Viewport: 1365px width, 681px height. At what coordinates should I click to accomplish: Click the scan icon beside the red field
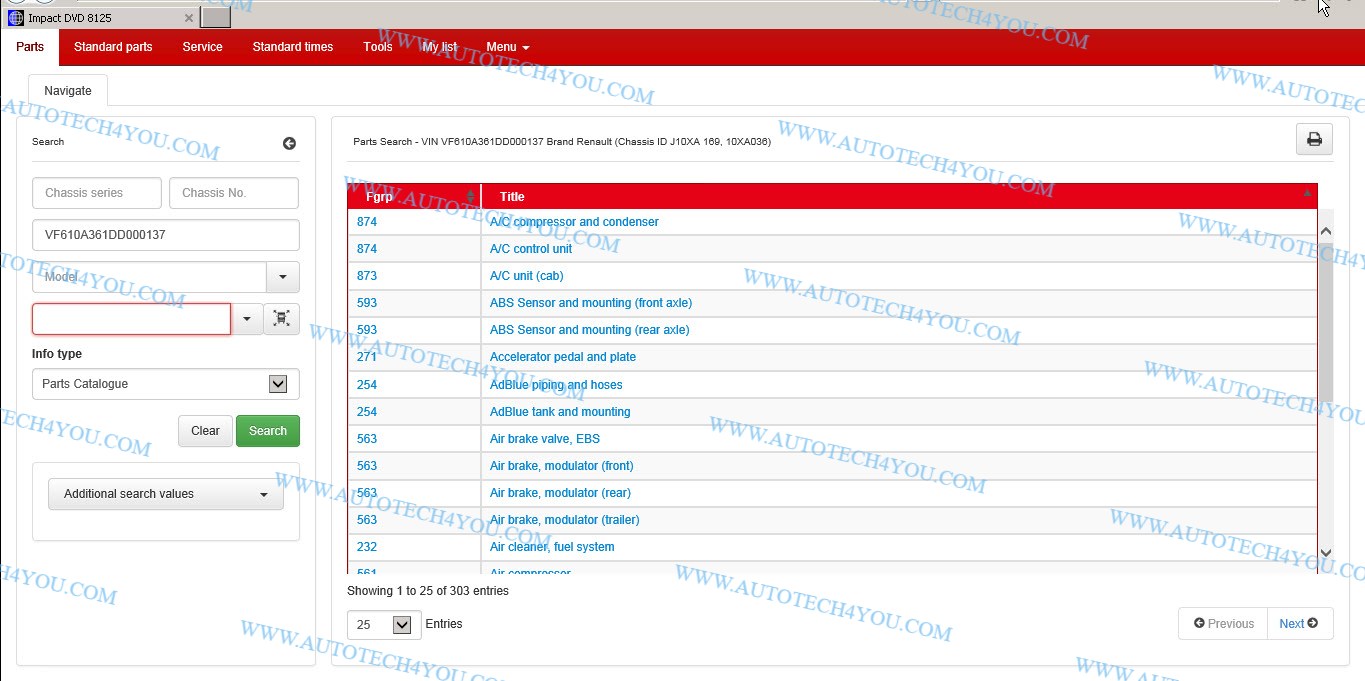[281, 319]
